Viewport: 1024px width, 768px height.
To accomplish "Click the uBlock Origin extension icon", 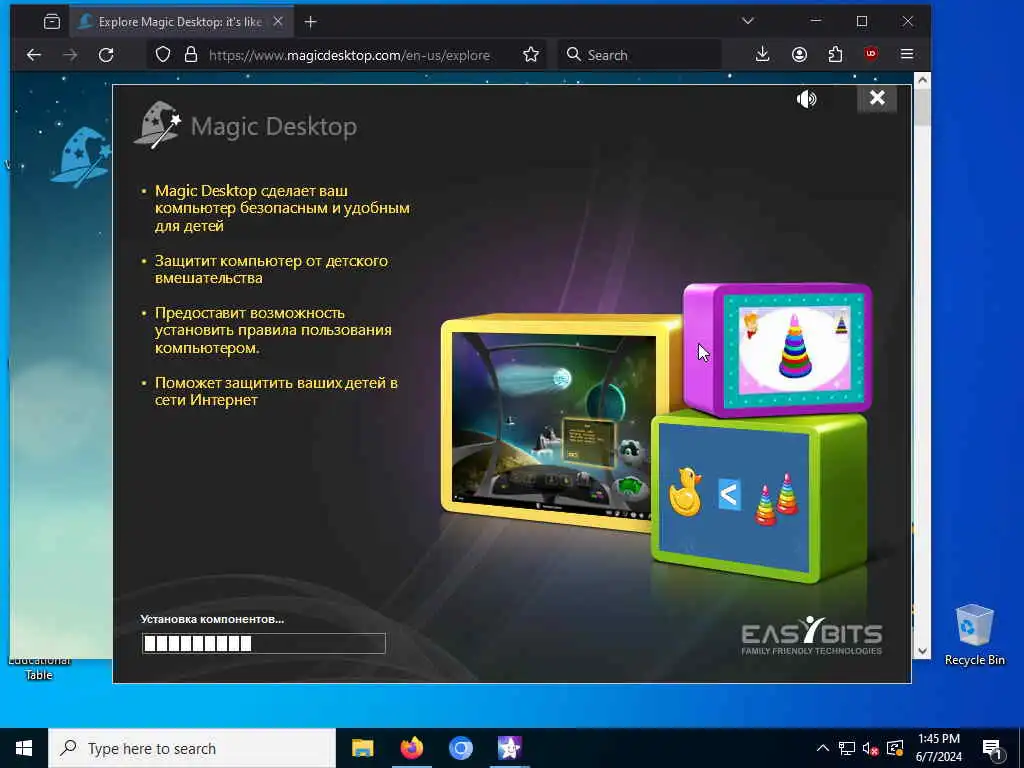I will 871,55.
